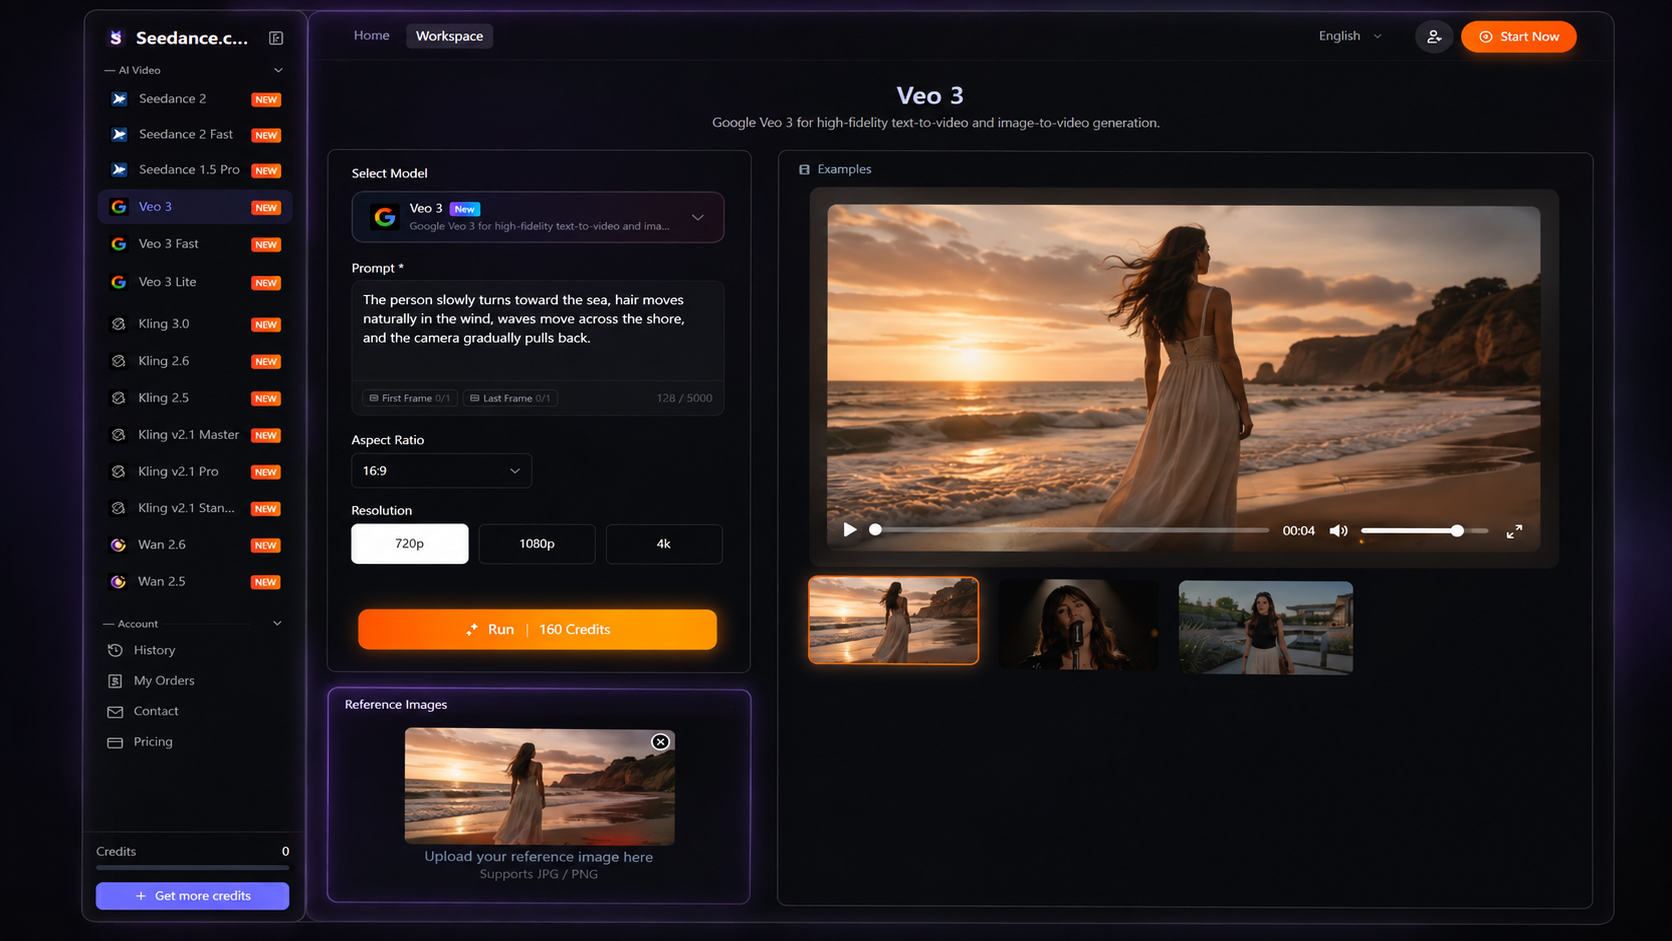Click Kling v2.1 Pro icon
This screenshot has height=941, width=1672.
click(x=118, y=471)
